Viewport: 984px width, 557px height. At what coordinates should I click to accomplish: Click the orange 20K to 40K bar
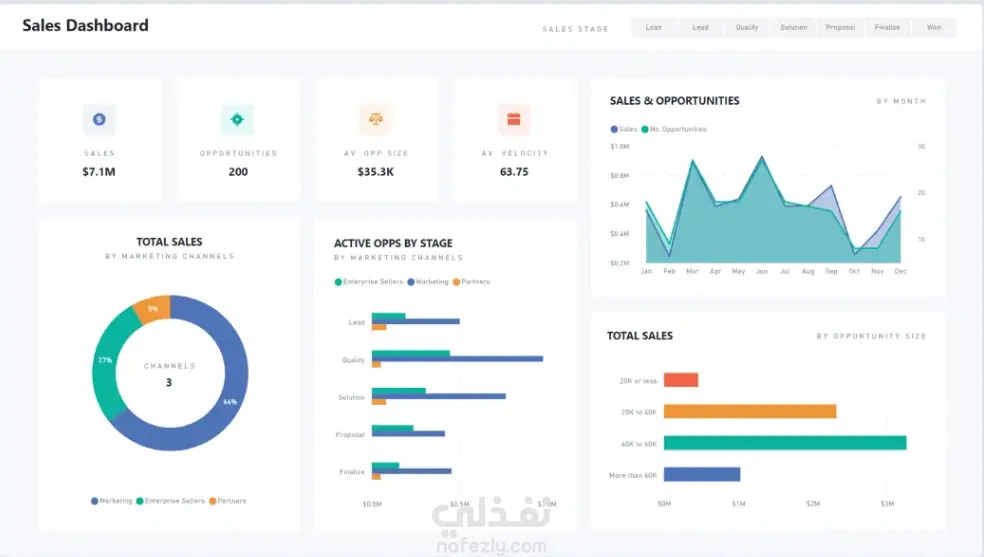(750, 411)
